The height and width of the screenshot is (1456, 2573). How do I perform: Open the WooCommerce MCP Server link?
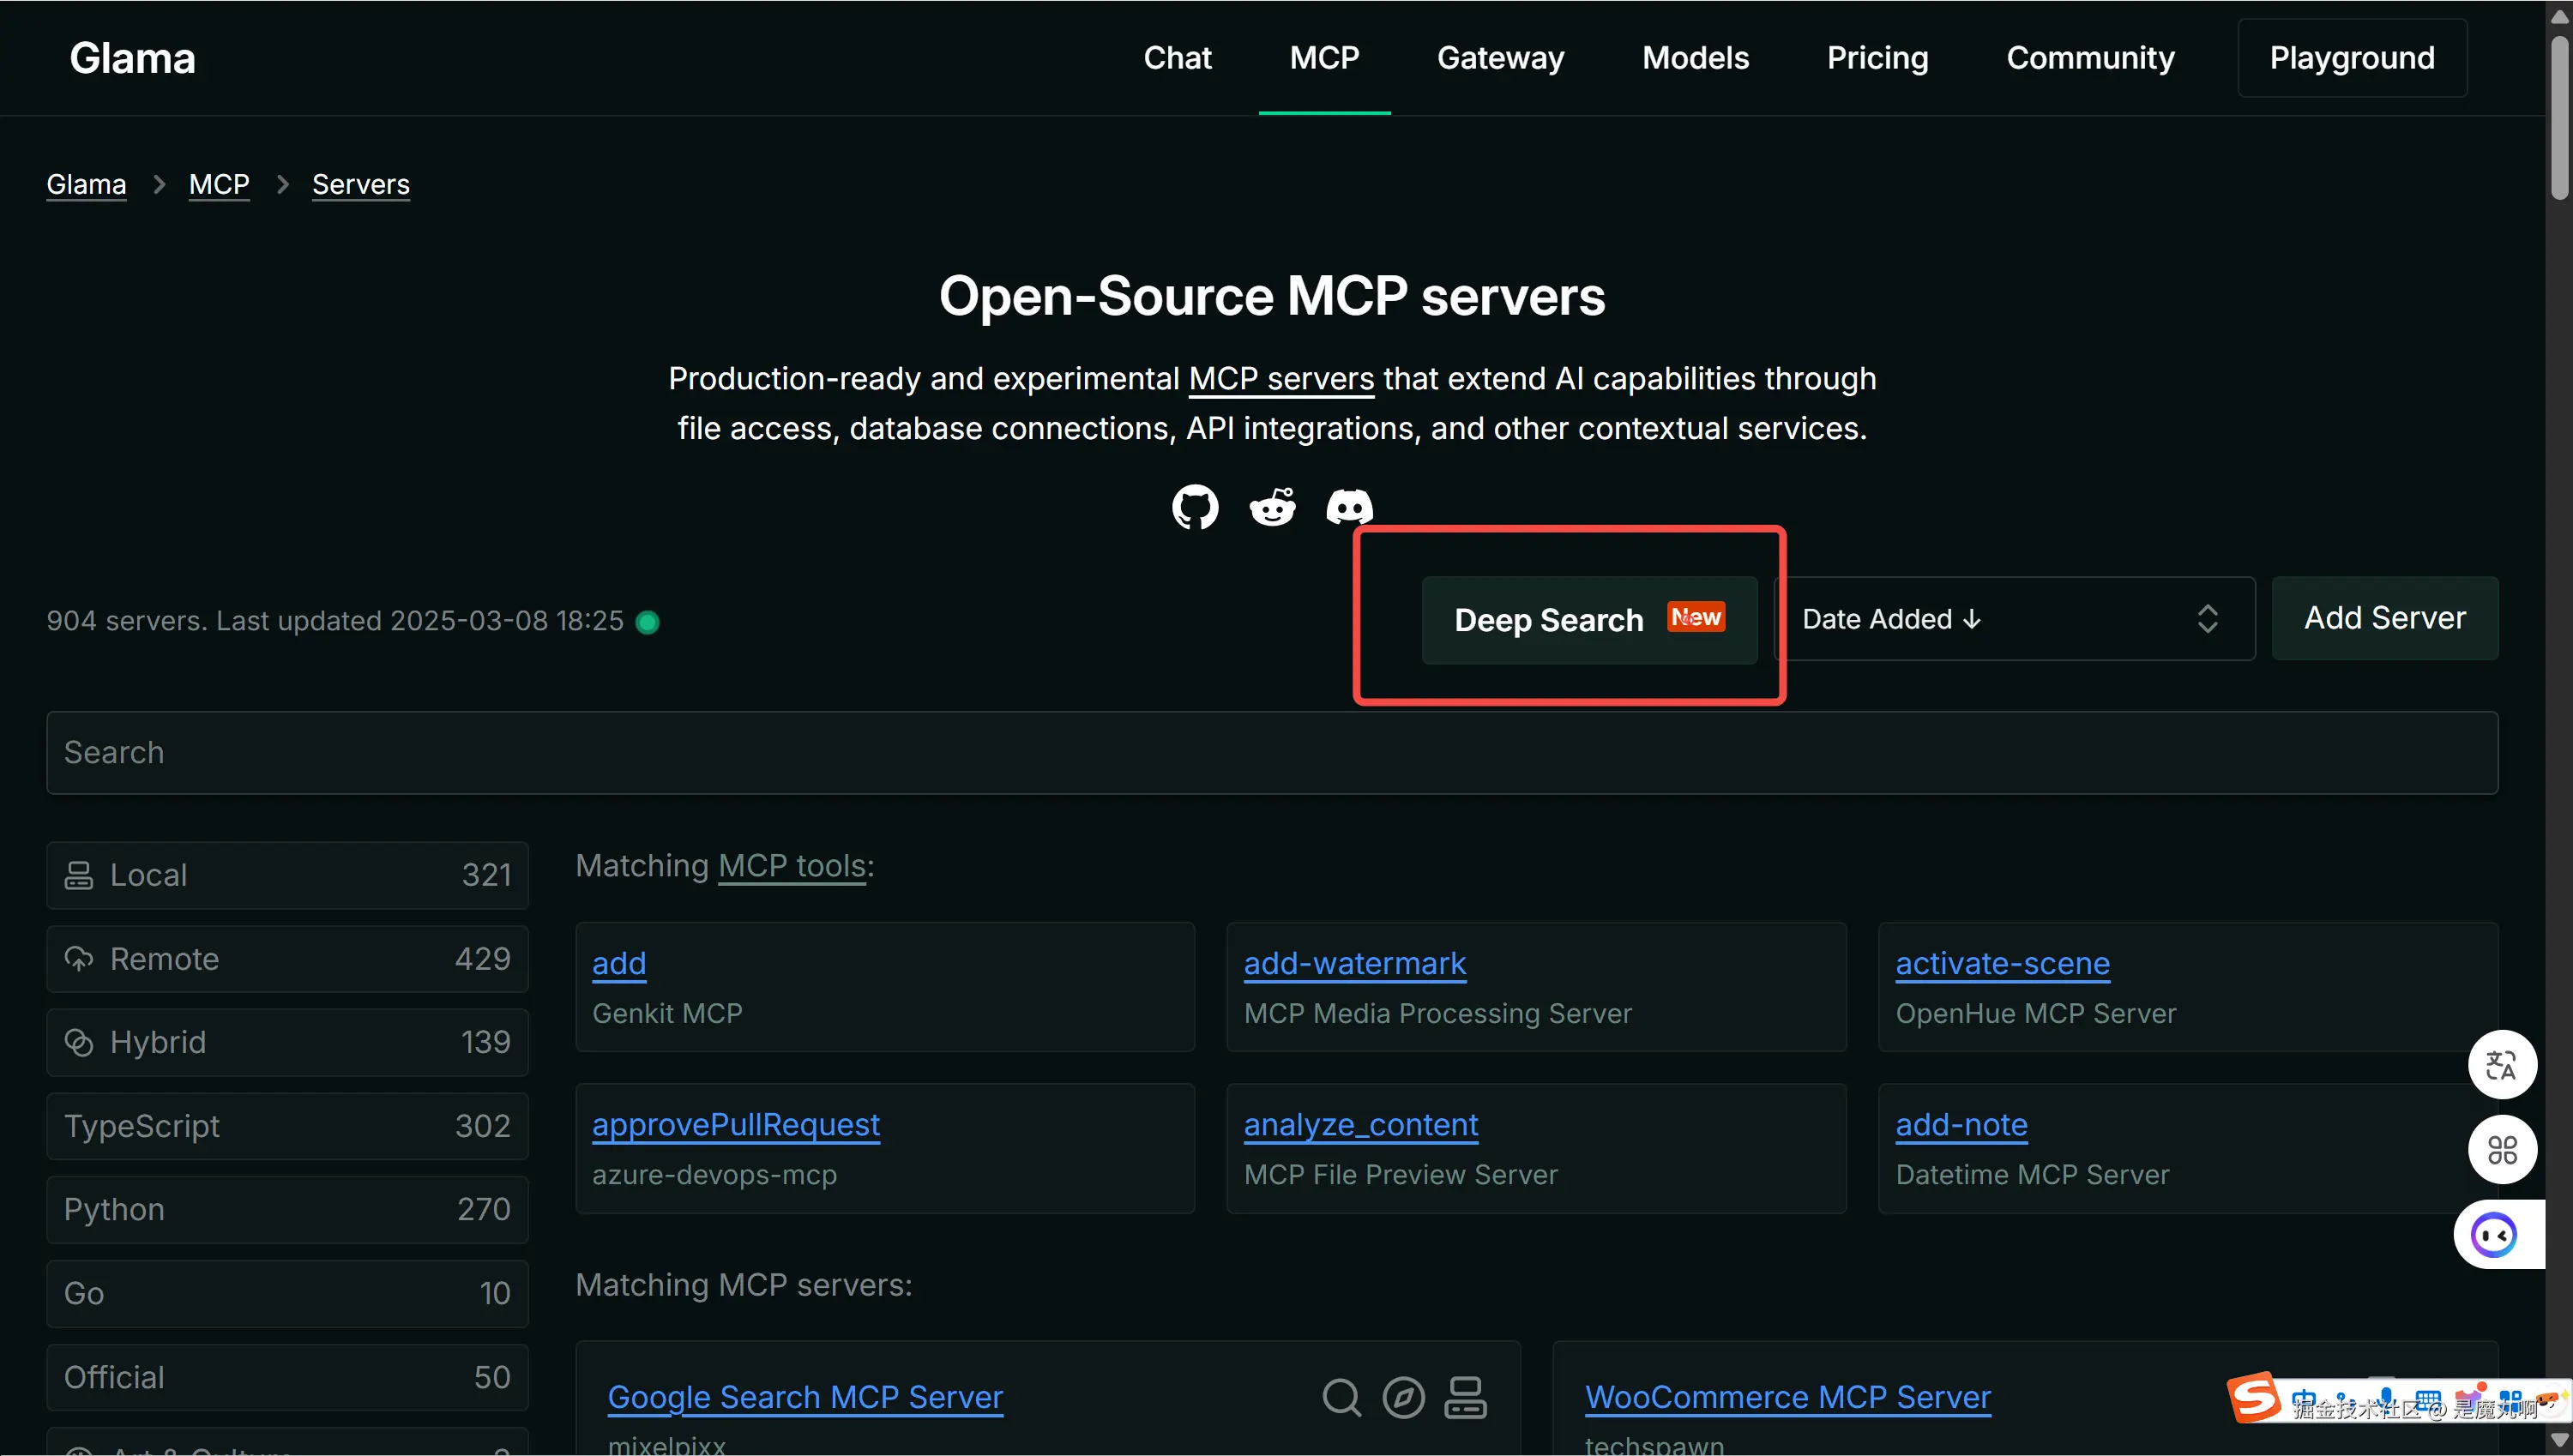point(1788,1397)
